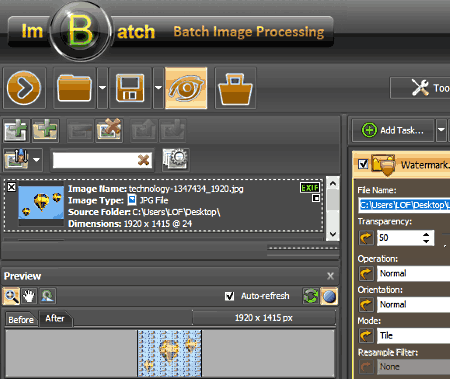The width and height of the screenshot is (450, 379).
Task: Click the image list scroll down arrow
Action: [x=333, y=234]
